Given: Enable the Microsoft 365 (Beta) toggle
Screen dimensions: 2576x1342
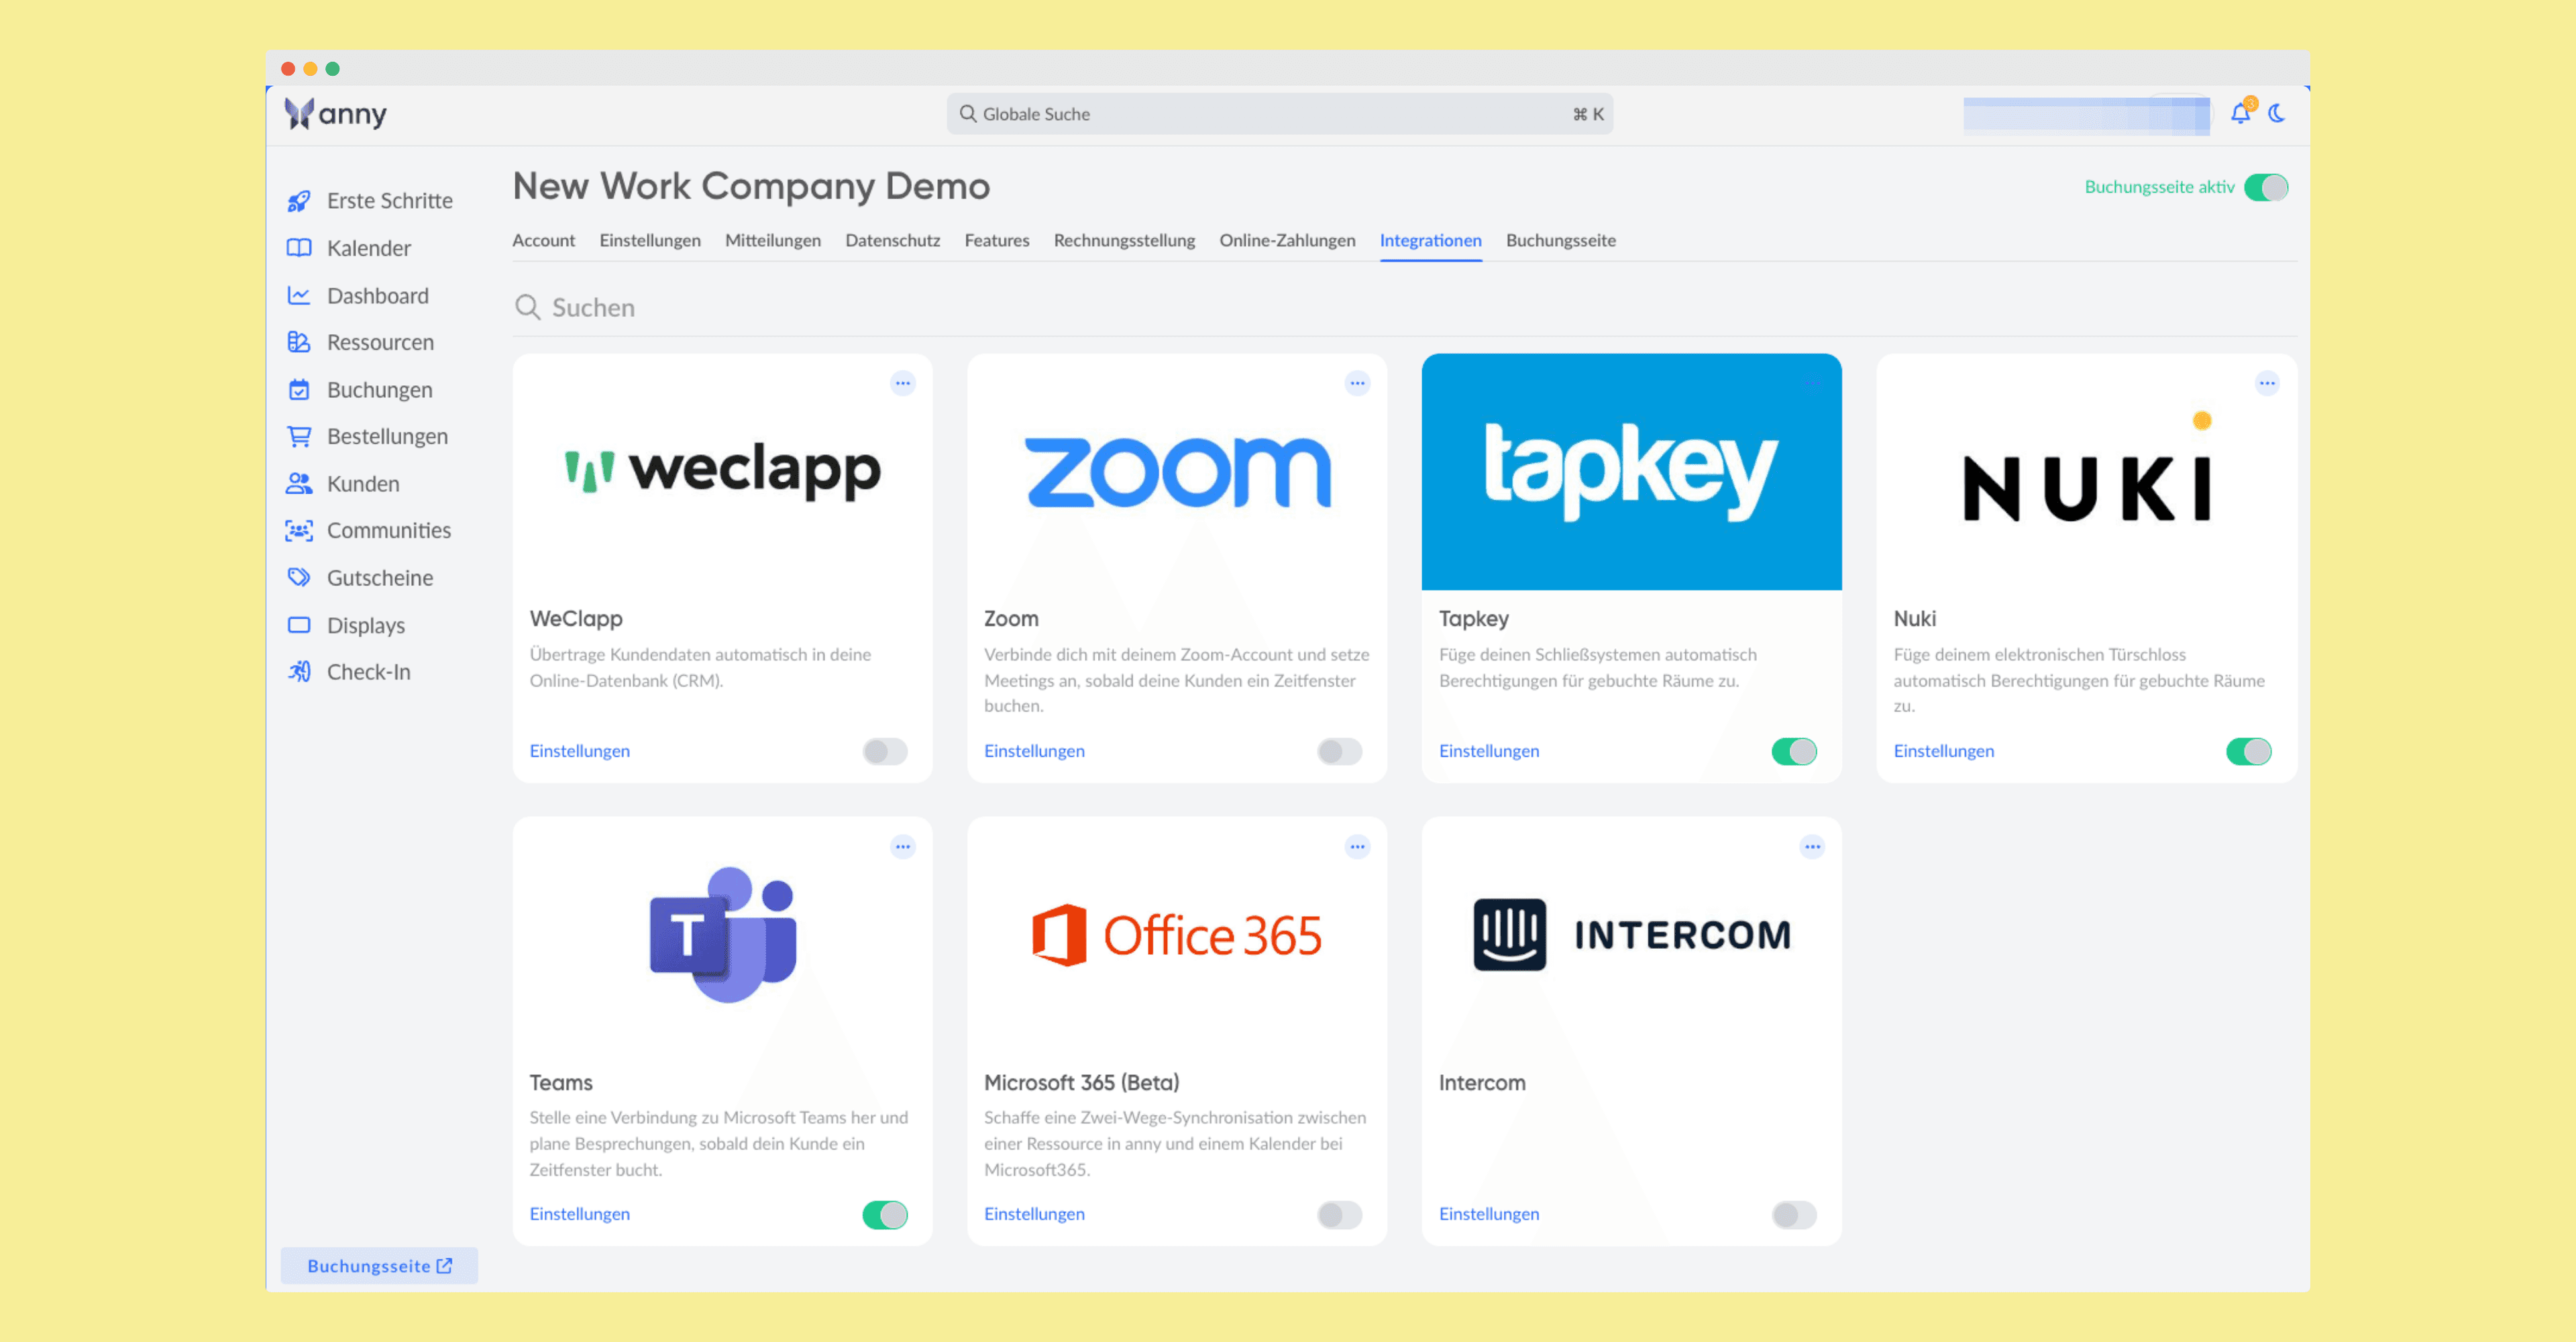Looking at the screenshot, I should (1339, 1214).
